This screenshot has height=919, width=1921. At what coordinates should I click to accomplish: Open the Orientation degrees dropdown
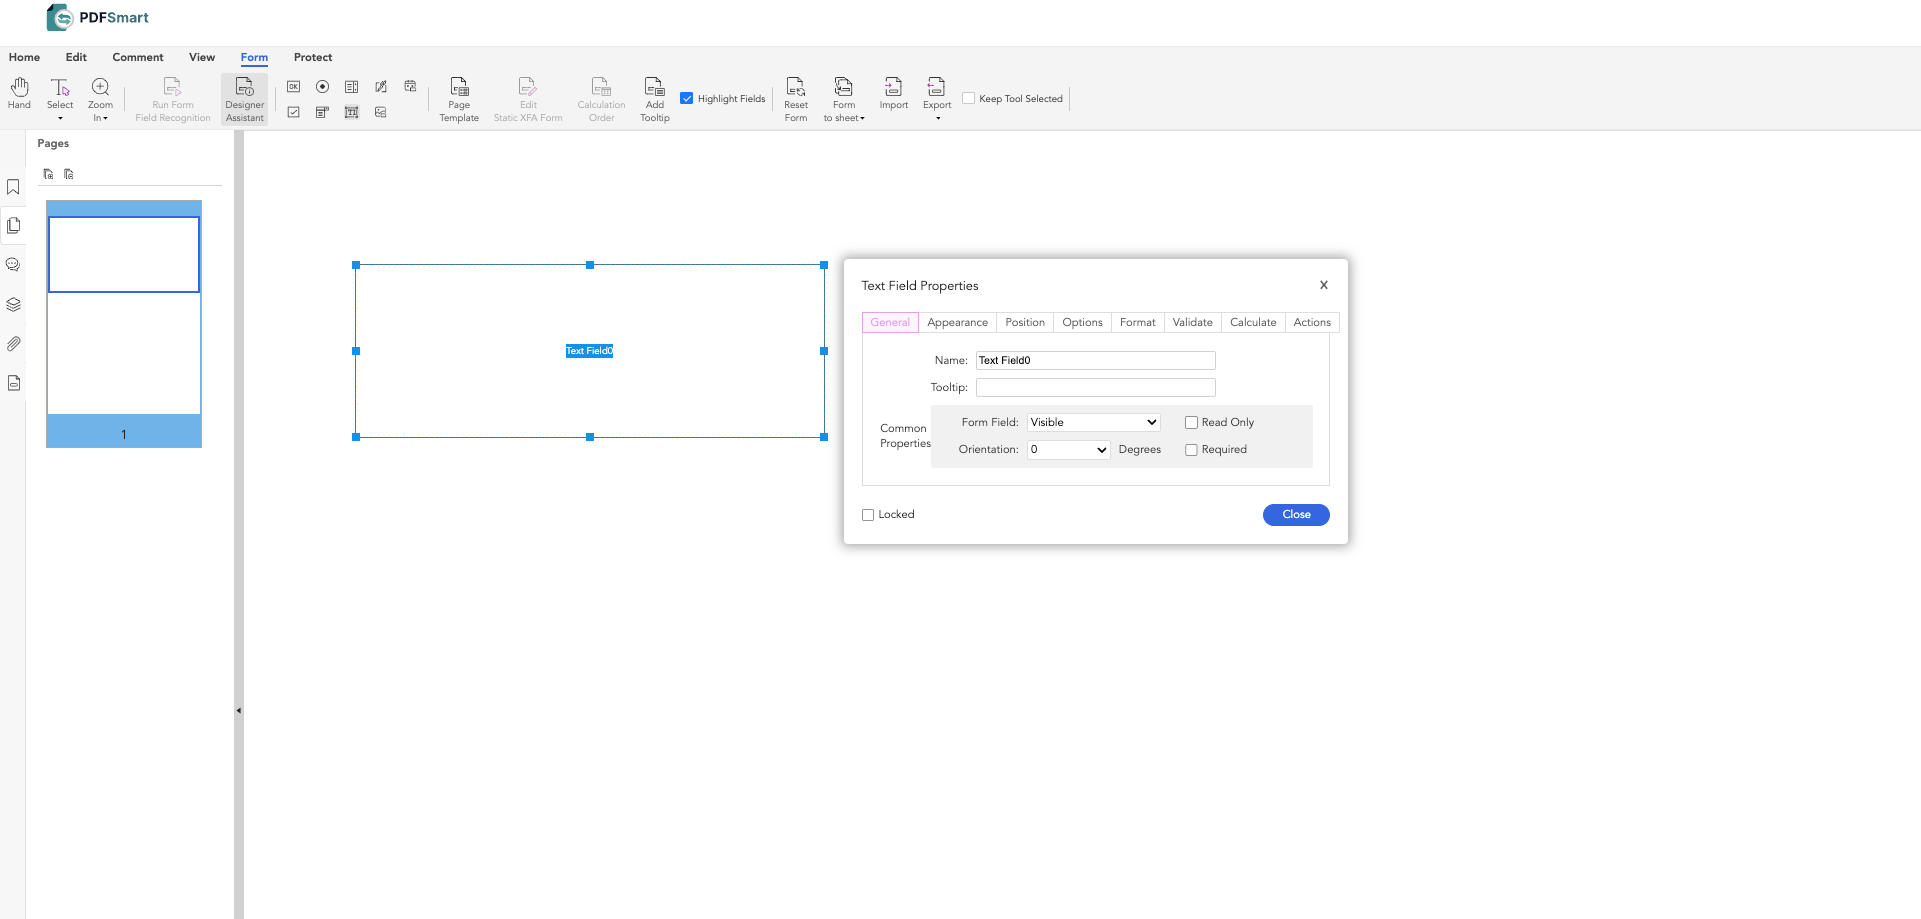tap(1068, 449)
